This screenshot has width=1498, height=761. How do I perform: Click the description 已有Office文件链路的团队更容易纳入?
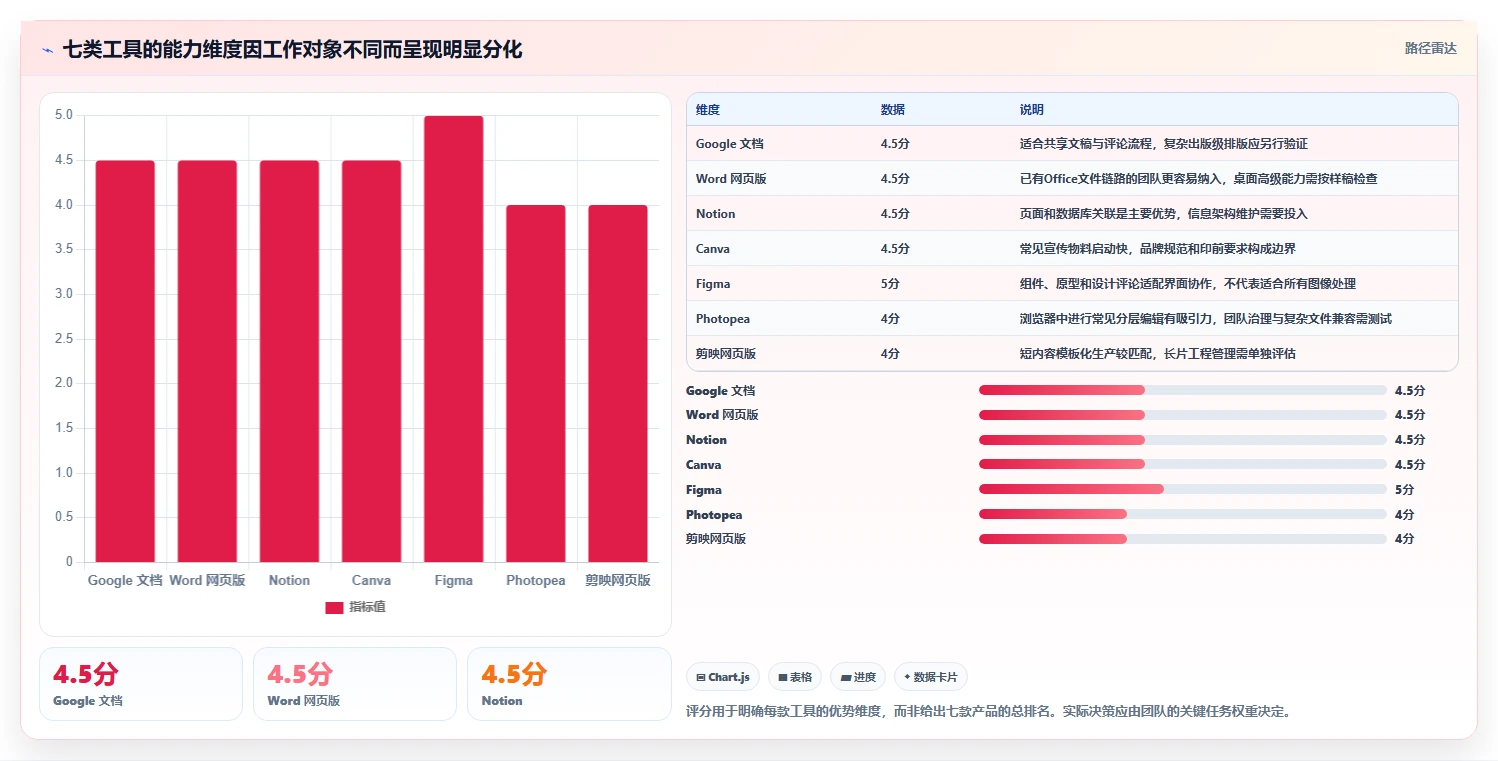coord(1199,179)
